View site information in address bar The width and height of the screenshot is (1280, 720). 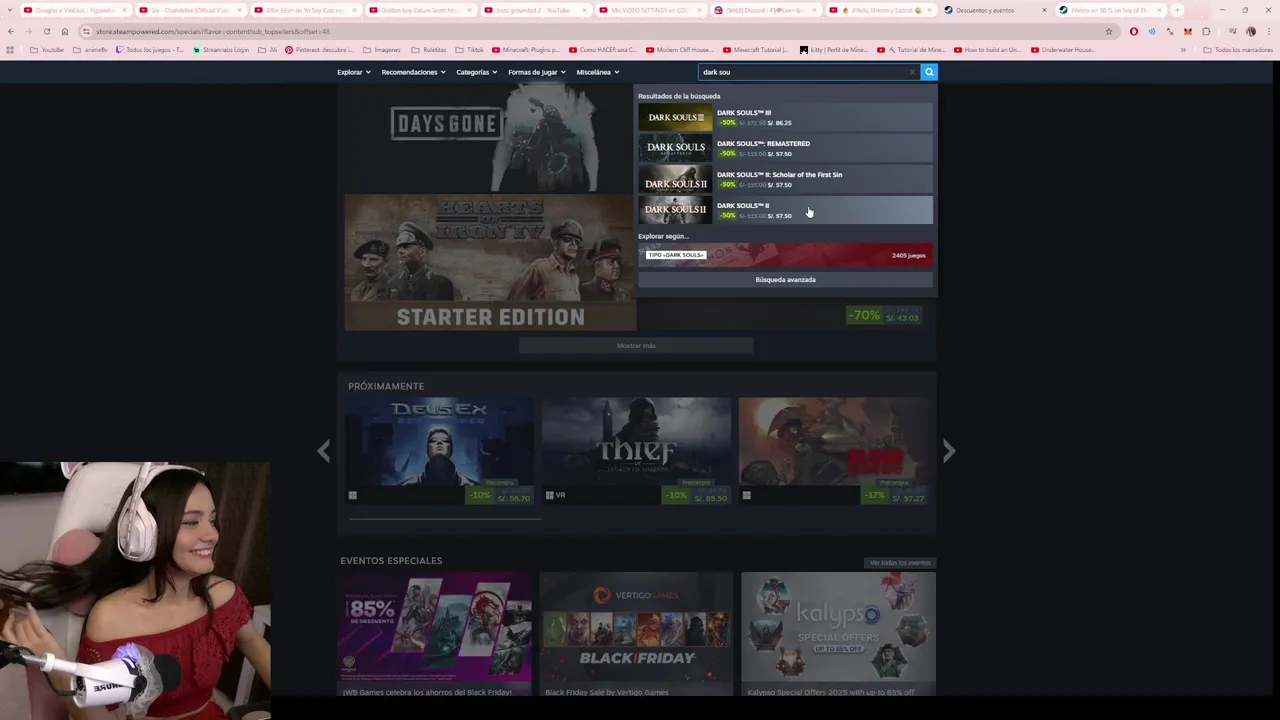point(86,31)
